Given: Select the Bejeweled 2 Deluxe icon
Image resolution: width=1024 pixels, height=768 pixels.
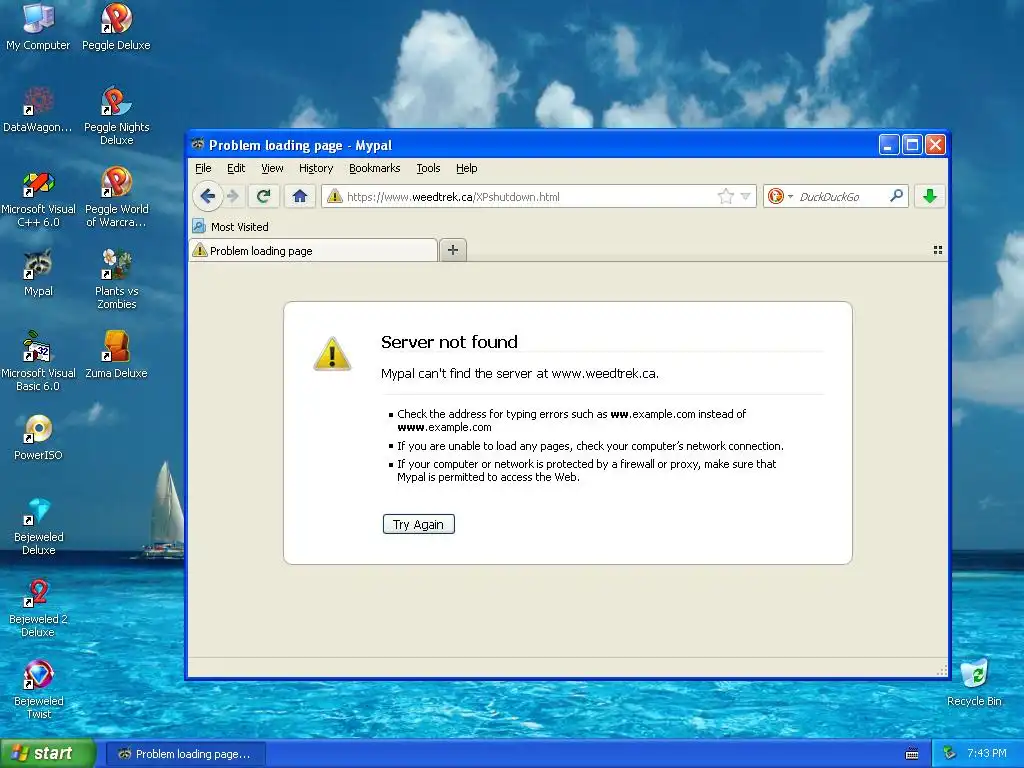Looking at the screenshot, I should (38, 608).
